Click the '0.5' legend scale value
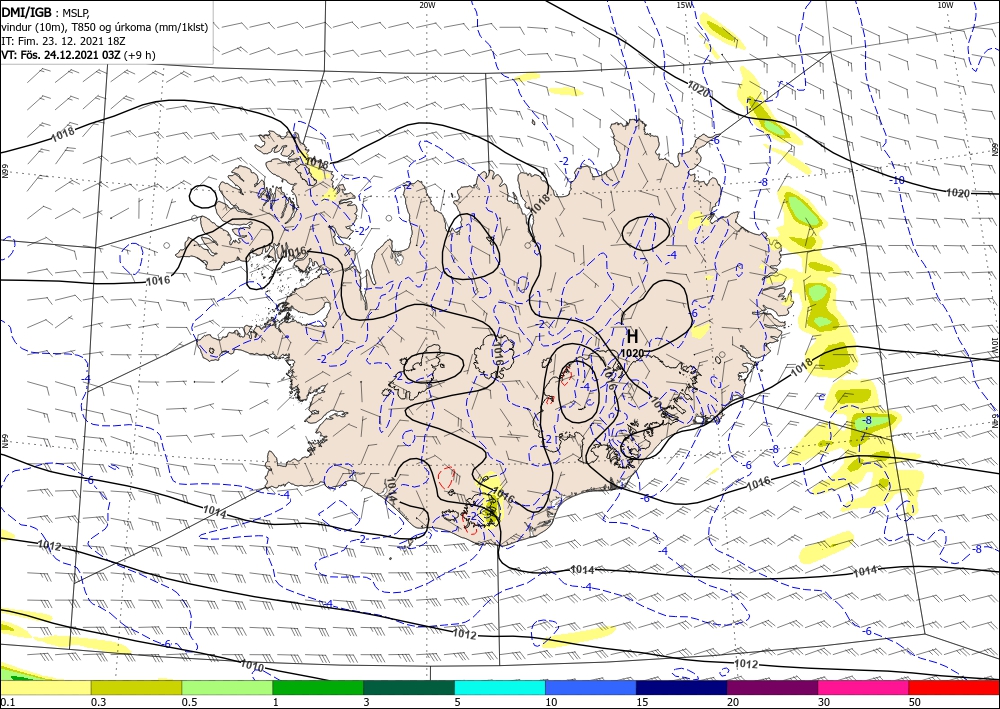1000x709 pixels. pos(189,702)
